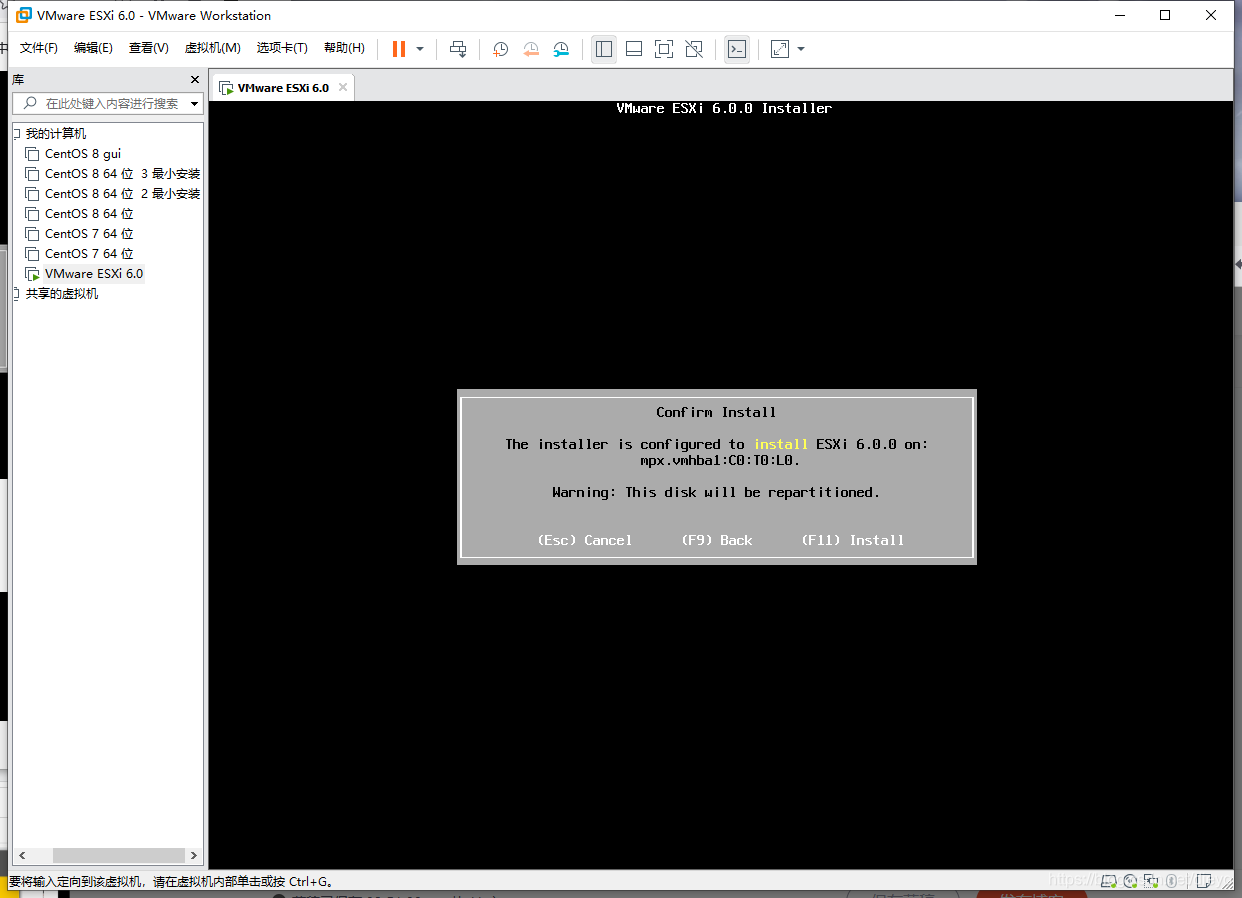Click the disk repartition warning text
The width and height of the screenshot is (1242, 898).
716,492
